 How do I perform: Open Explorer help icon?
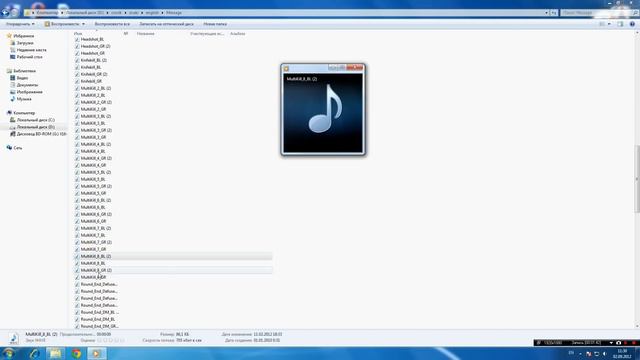[632, 24]
